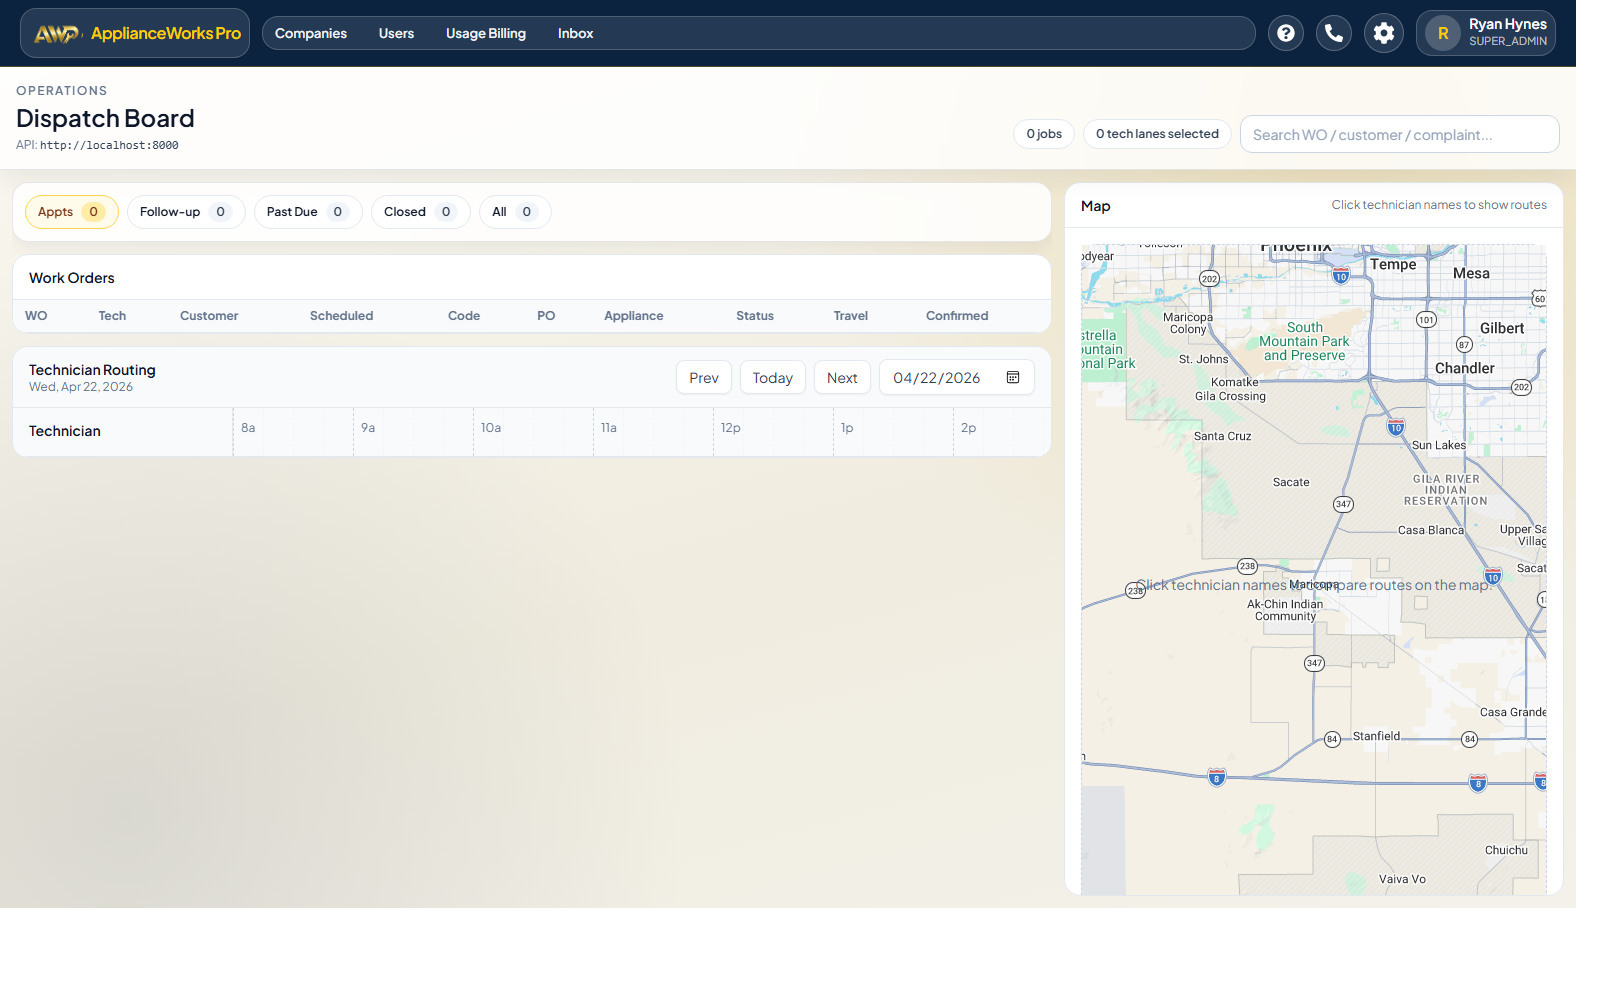The image size is (1600, 1000).
Task: Open the Users menu
Action: tap(396, 33)
